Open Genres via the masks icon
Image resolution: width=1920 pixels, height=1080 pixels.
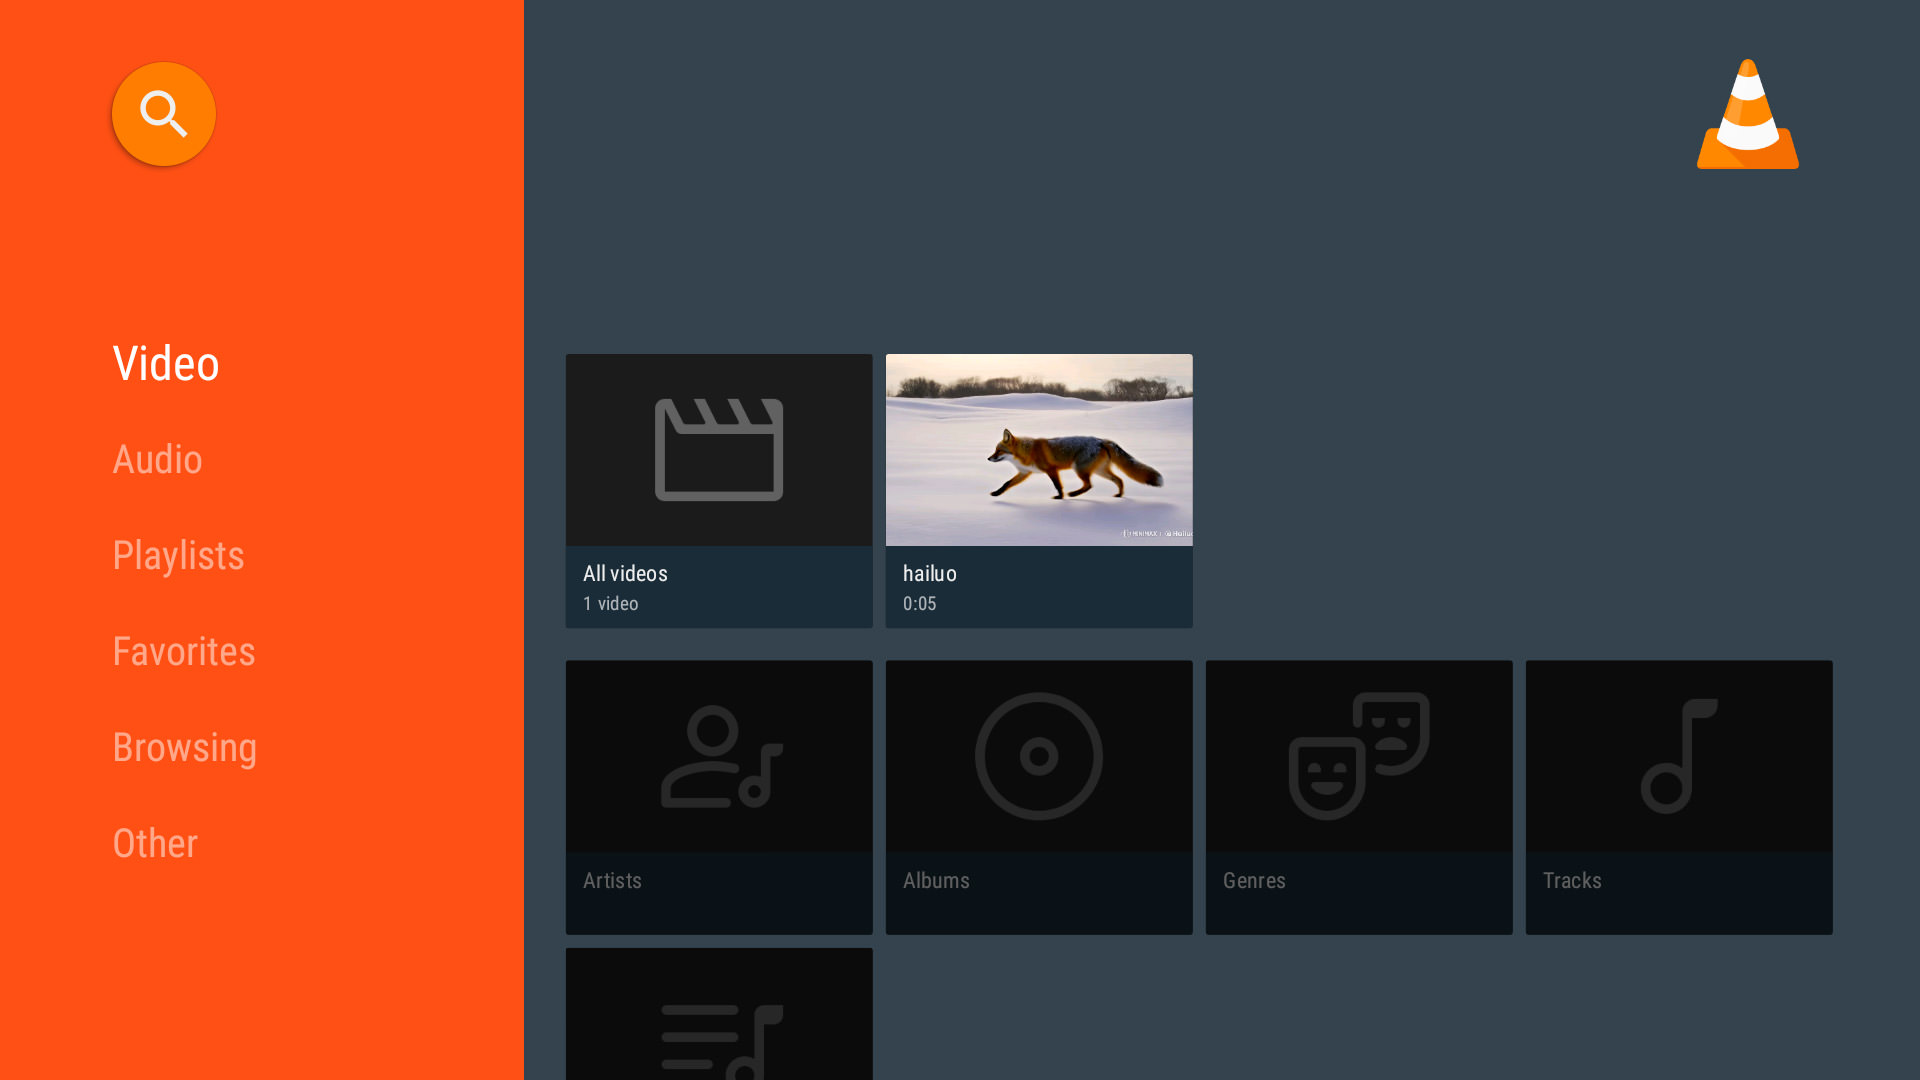tap(1358, 755)
